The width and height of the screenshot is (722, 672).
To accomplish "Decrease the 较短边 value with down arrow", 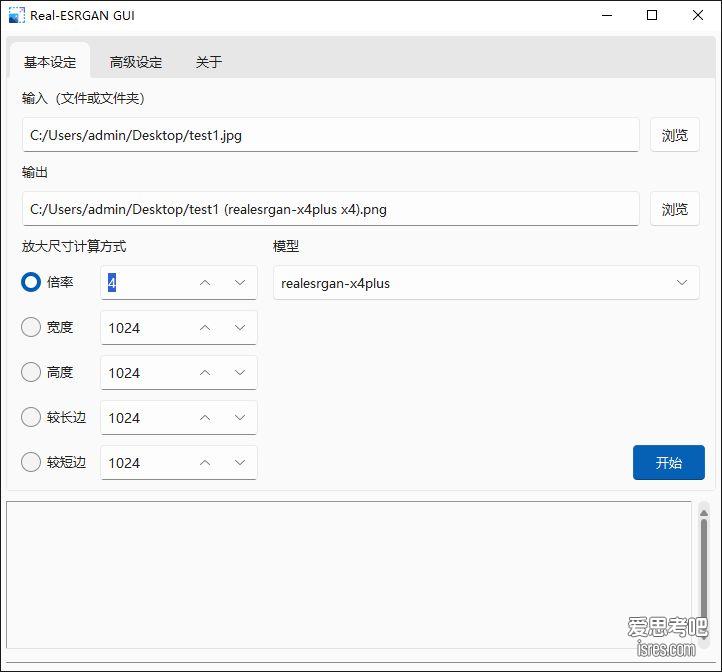I will (x=240, y=463).
